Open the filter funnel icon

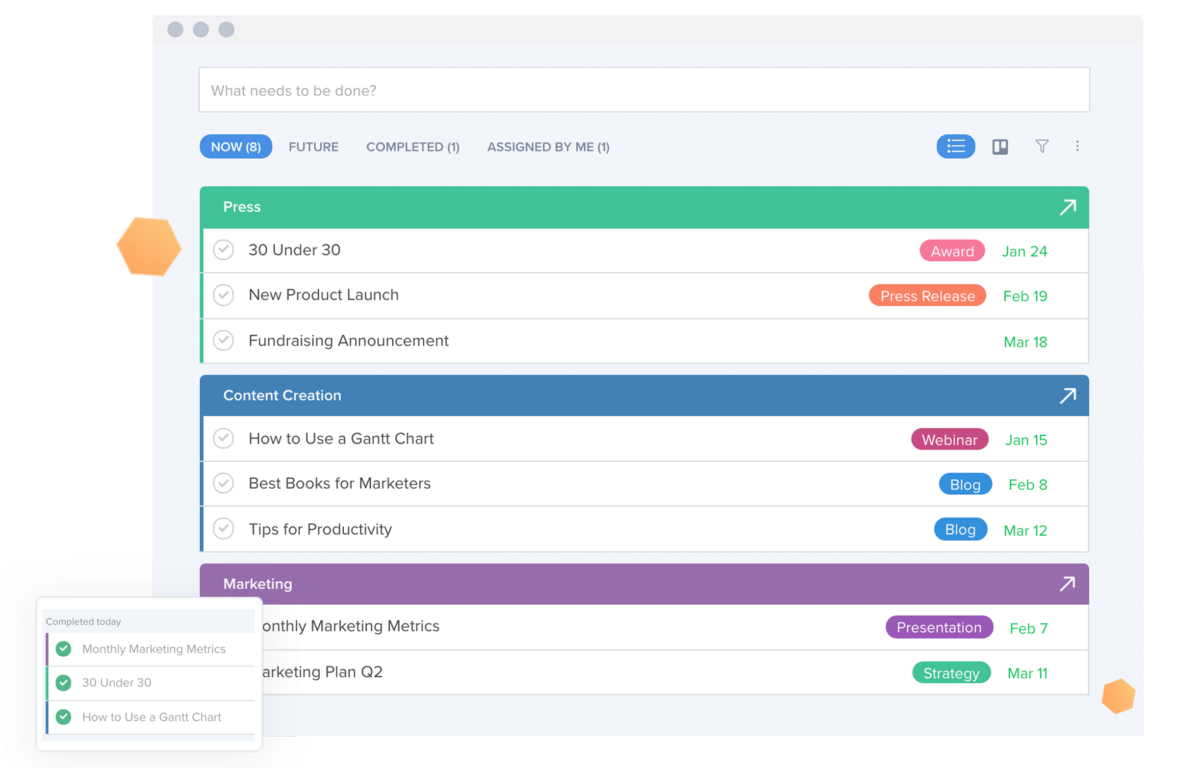(x=1042, y=146)
